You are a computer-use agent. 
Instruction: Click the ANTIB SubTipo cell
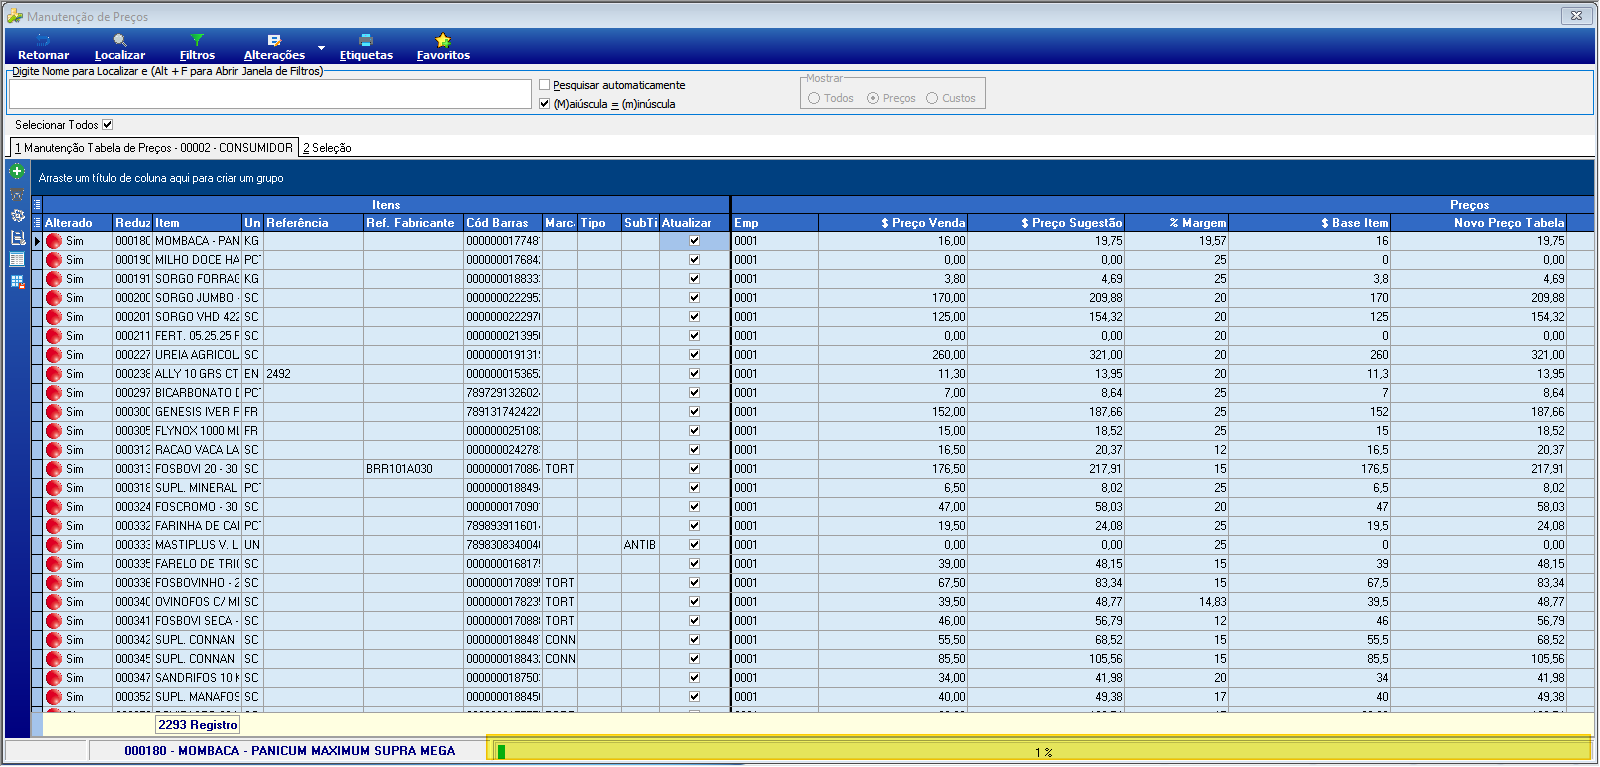coord(640,545)
